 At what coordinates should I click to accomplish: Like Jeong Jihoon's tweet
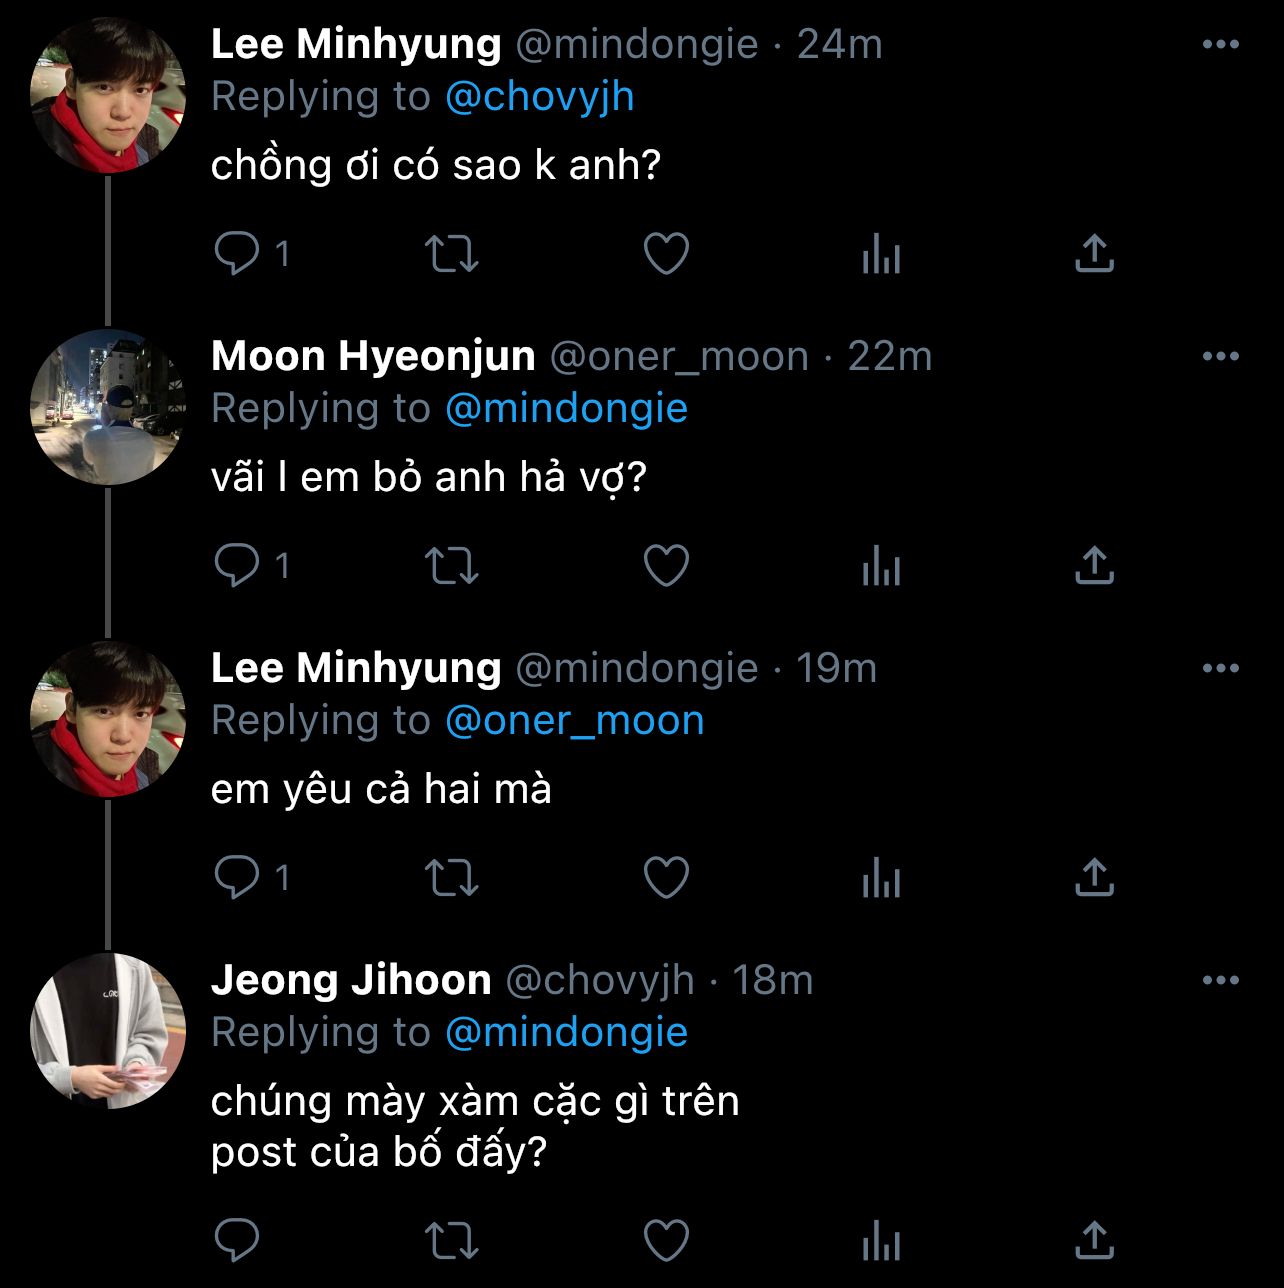pyautogui.click(x=666, y=1241)
